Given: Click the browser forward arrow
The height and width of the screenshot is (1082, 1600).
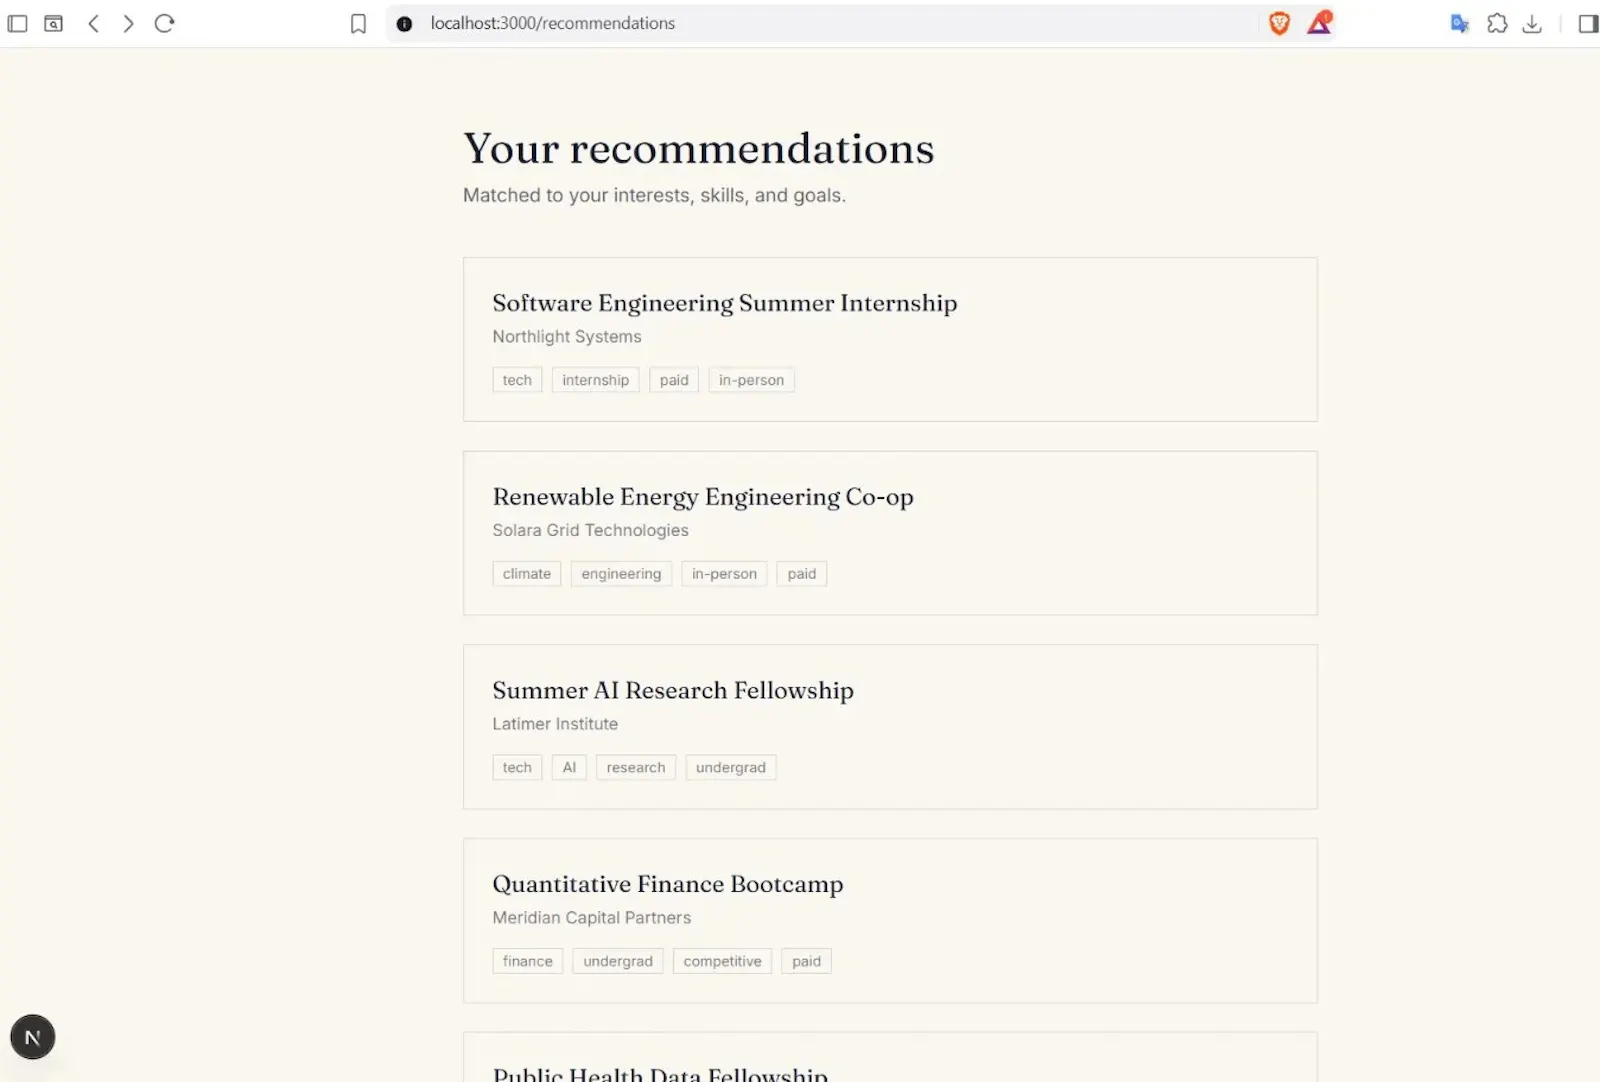Looking at the screenshot, I should tap(128, 23).
